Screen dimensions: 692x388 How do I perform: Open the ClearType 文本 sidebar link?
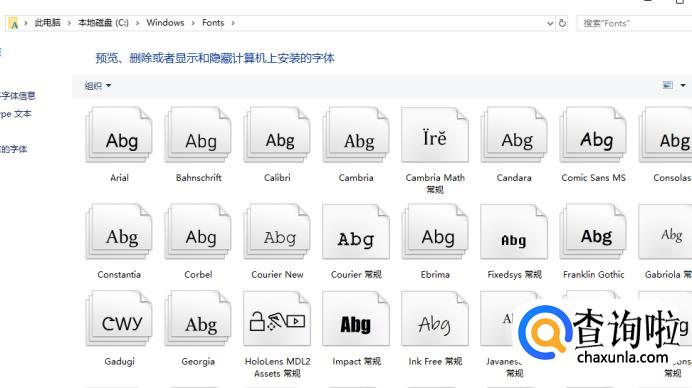point(16,114)
